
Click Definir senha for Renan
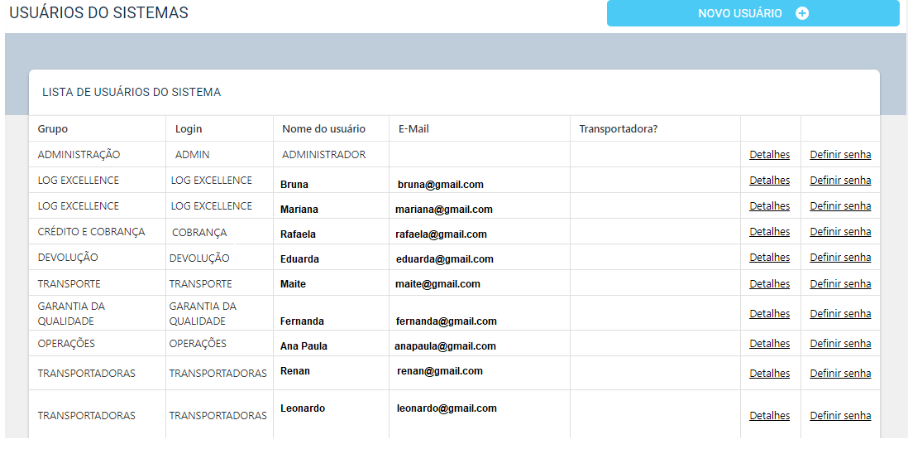tap(840, 373)
